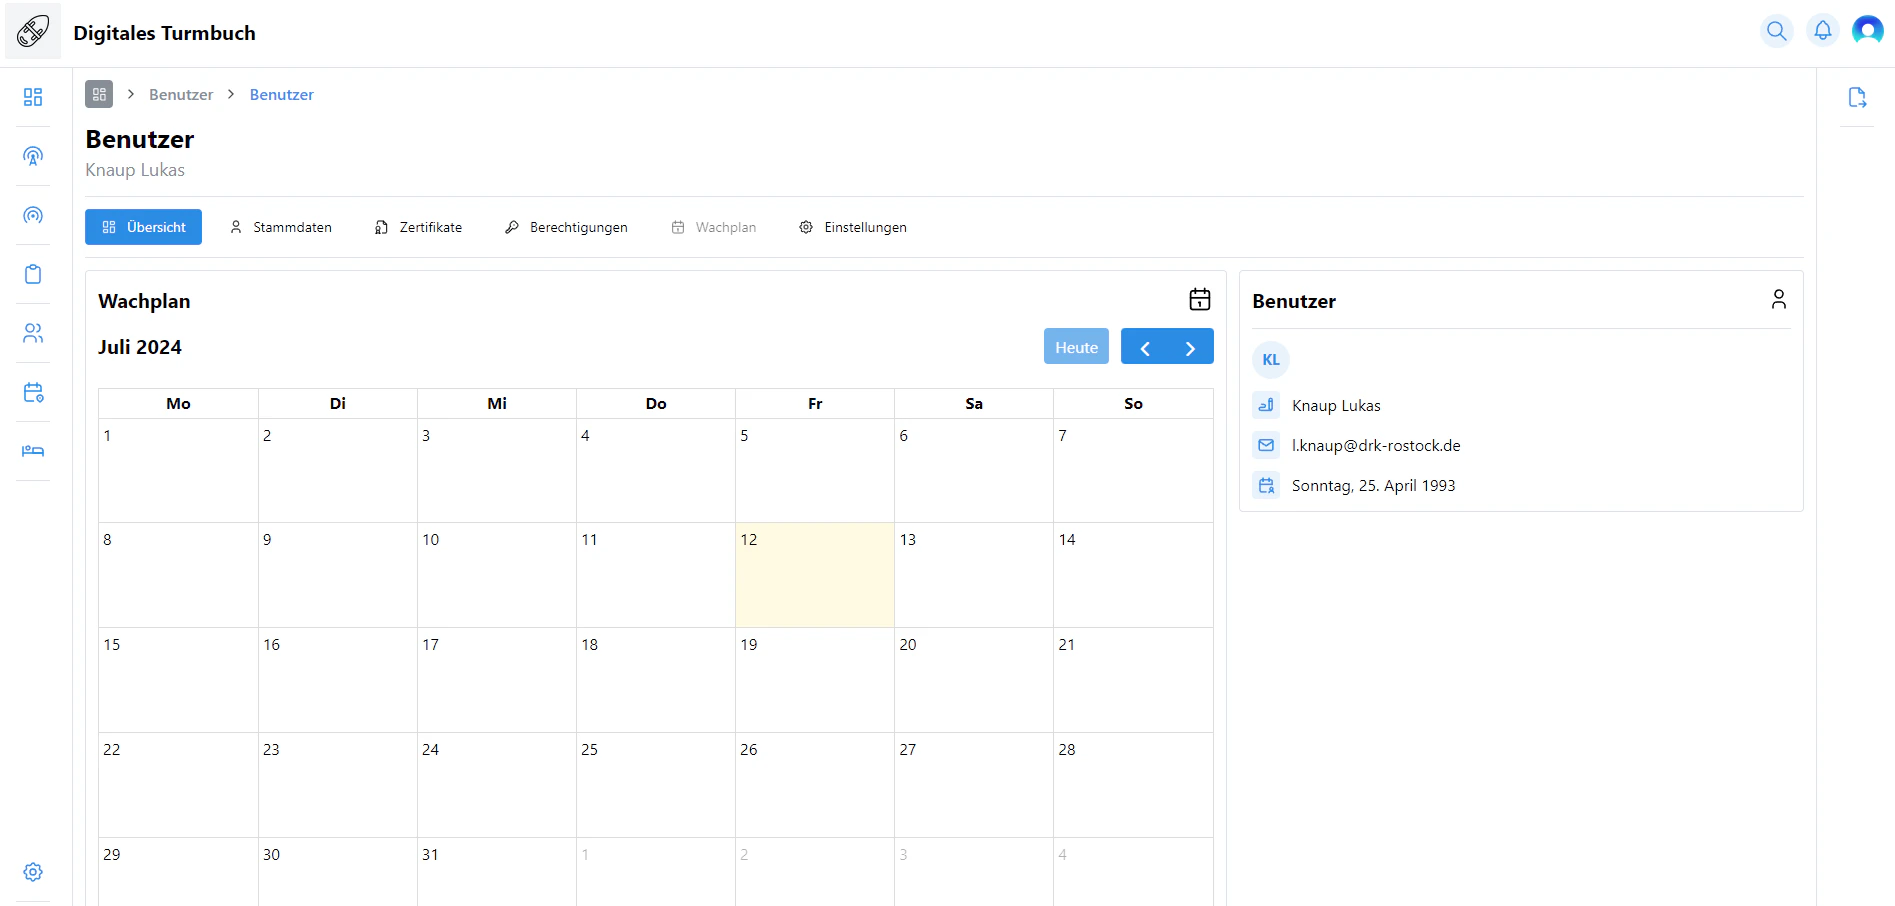Viewport: 1895px width, 906px height.
Task: Click the Wachplan calendar icon in the card header
Action: pyautogui.click(x=1200, y=299)
